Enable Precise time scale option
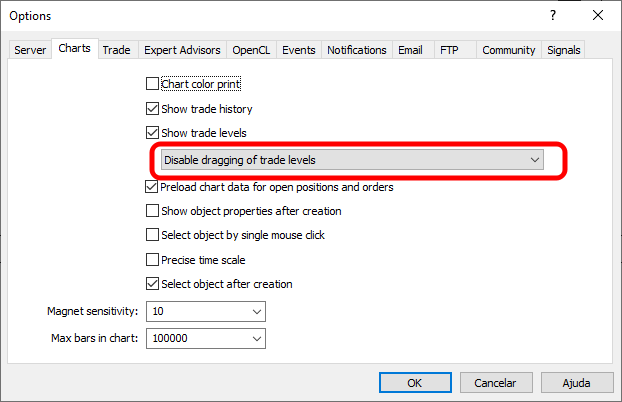 tap(152, 260)
